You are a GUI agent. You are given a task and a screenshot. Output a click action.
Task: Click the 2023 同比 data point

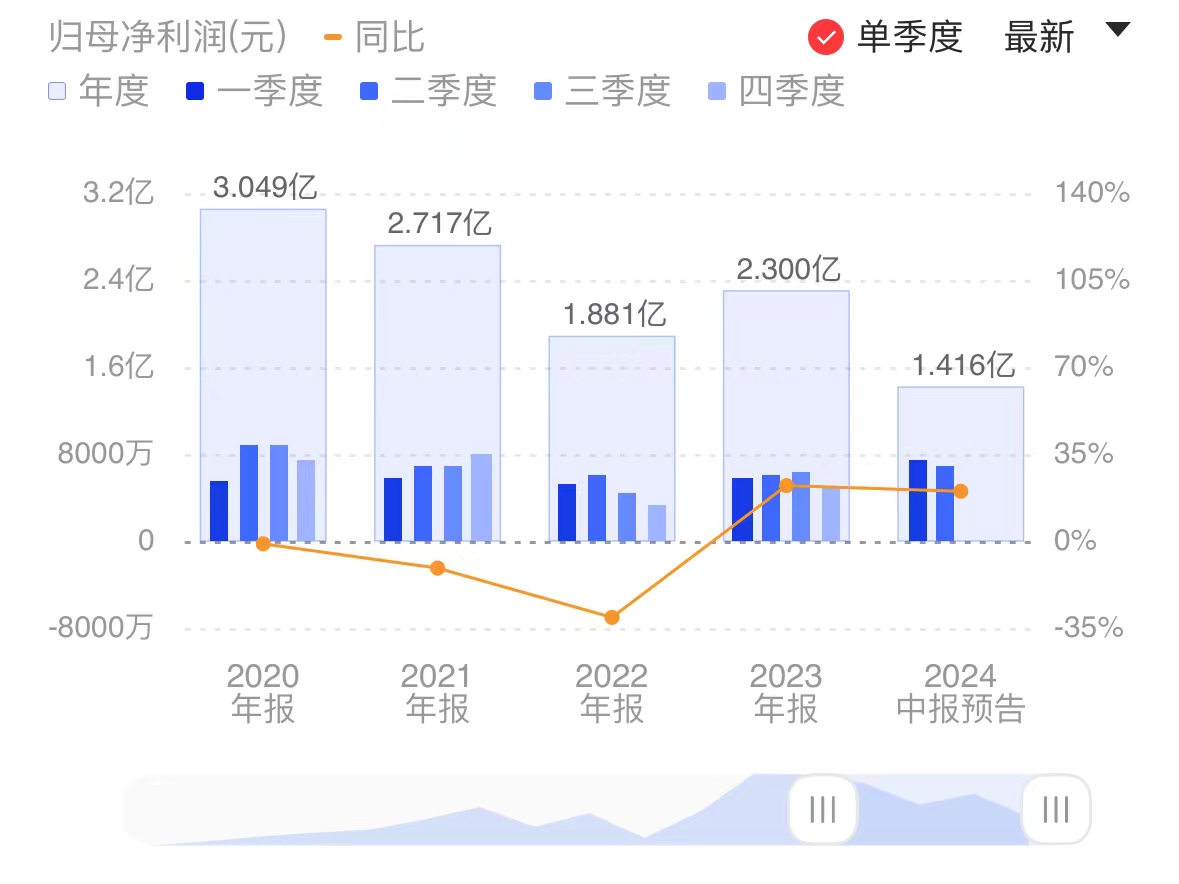[x=786, y=485]
